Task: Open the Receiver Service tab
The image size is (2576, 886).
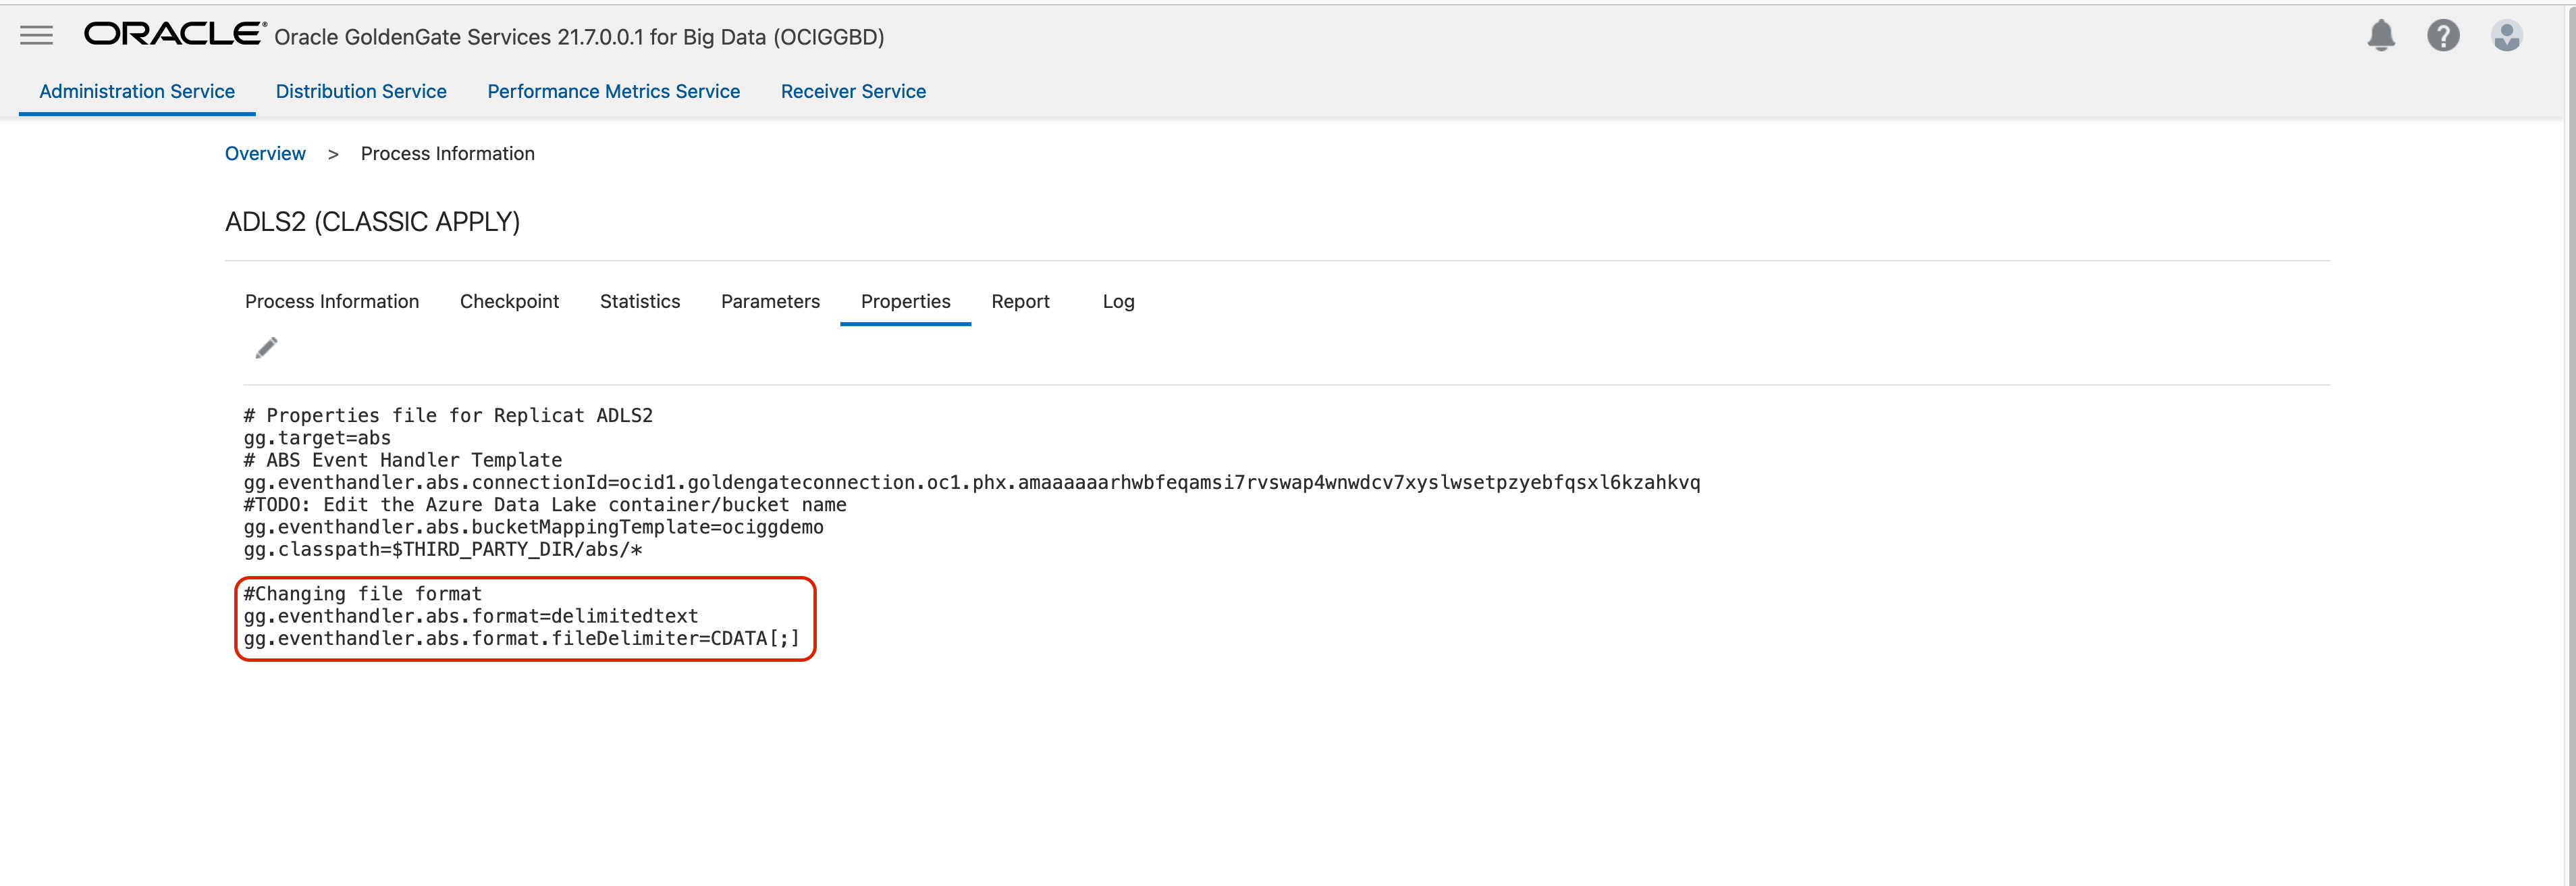Action: pos(853,91)
